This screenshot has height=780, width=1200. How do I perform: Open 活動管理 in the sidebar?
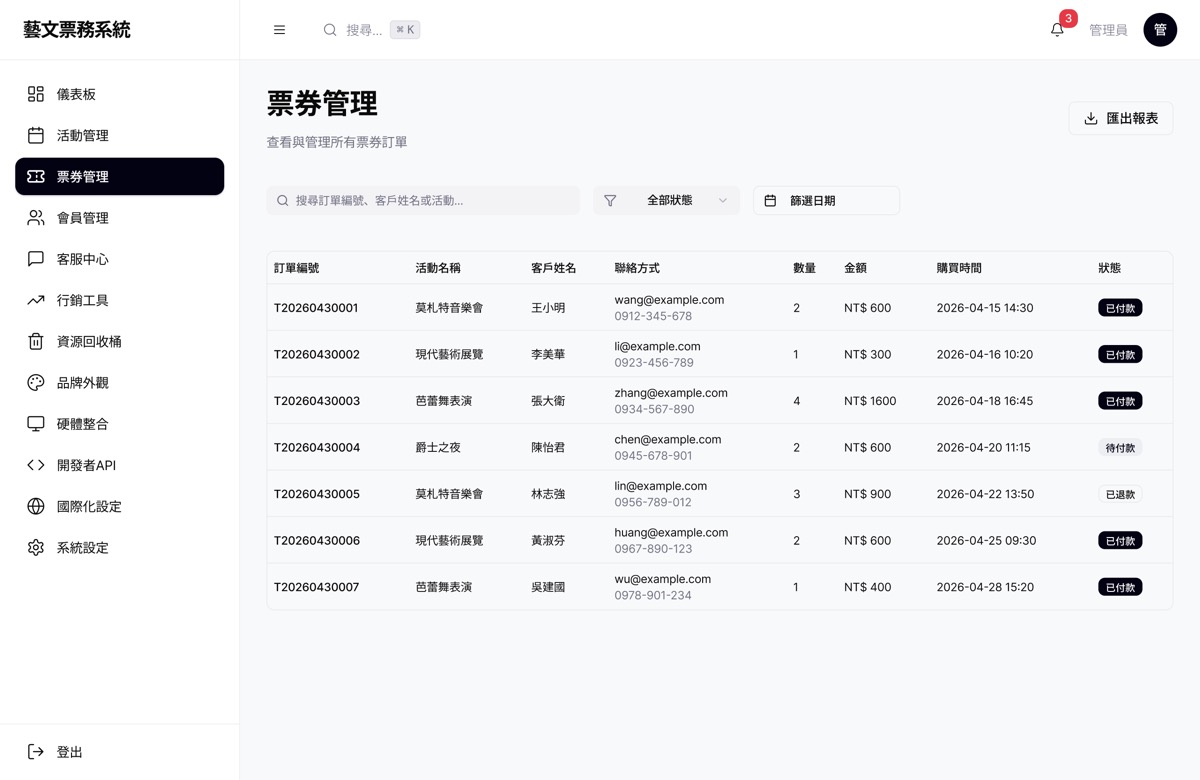(x=120, y=135)
